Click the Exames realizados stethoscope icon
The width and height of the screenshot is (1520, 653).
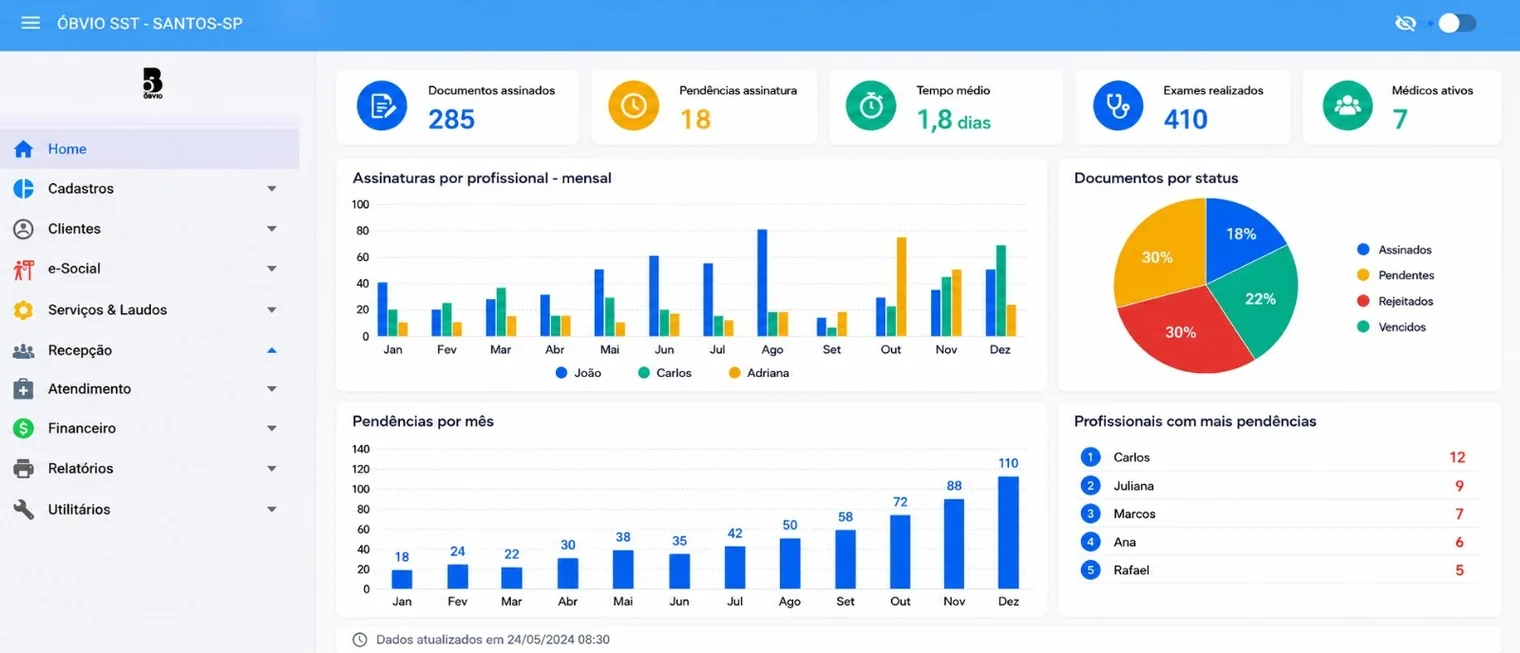click(1118, 106)
